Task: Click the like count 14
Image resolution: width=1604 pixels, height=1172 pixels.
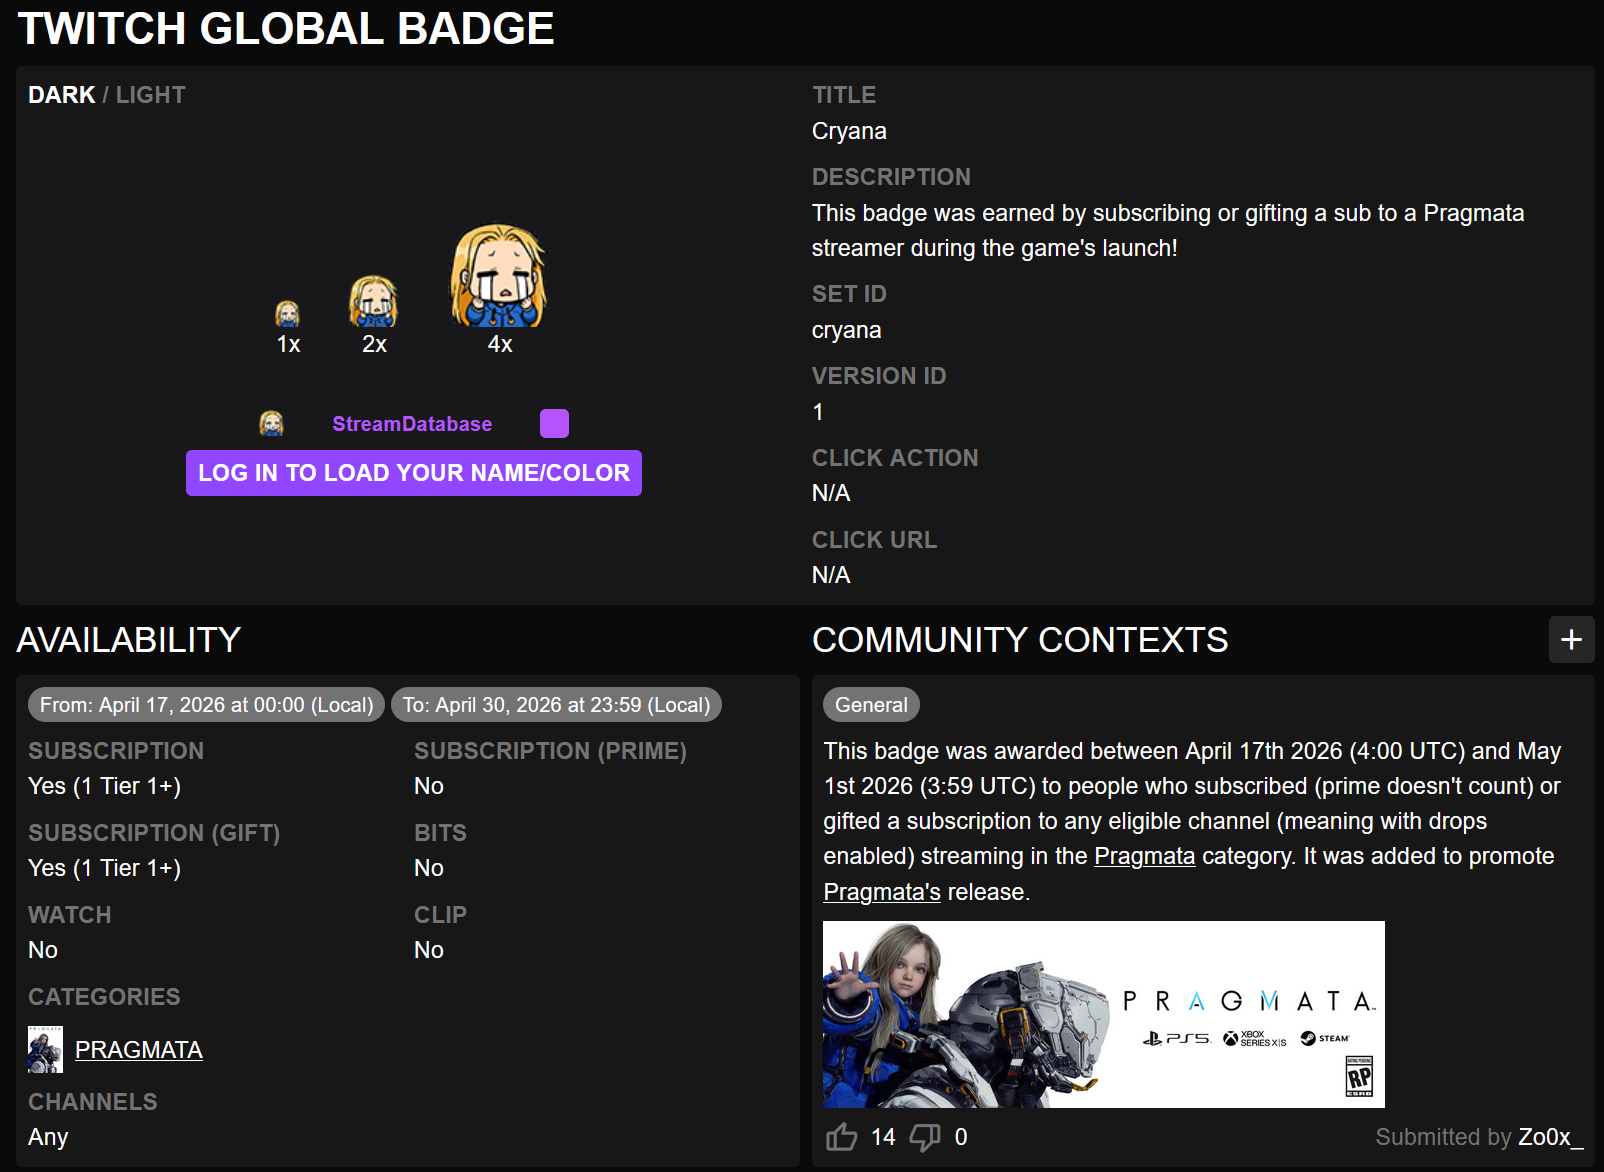Action: click(x=883, y=1137)
